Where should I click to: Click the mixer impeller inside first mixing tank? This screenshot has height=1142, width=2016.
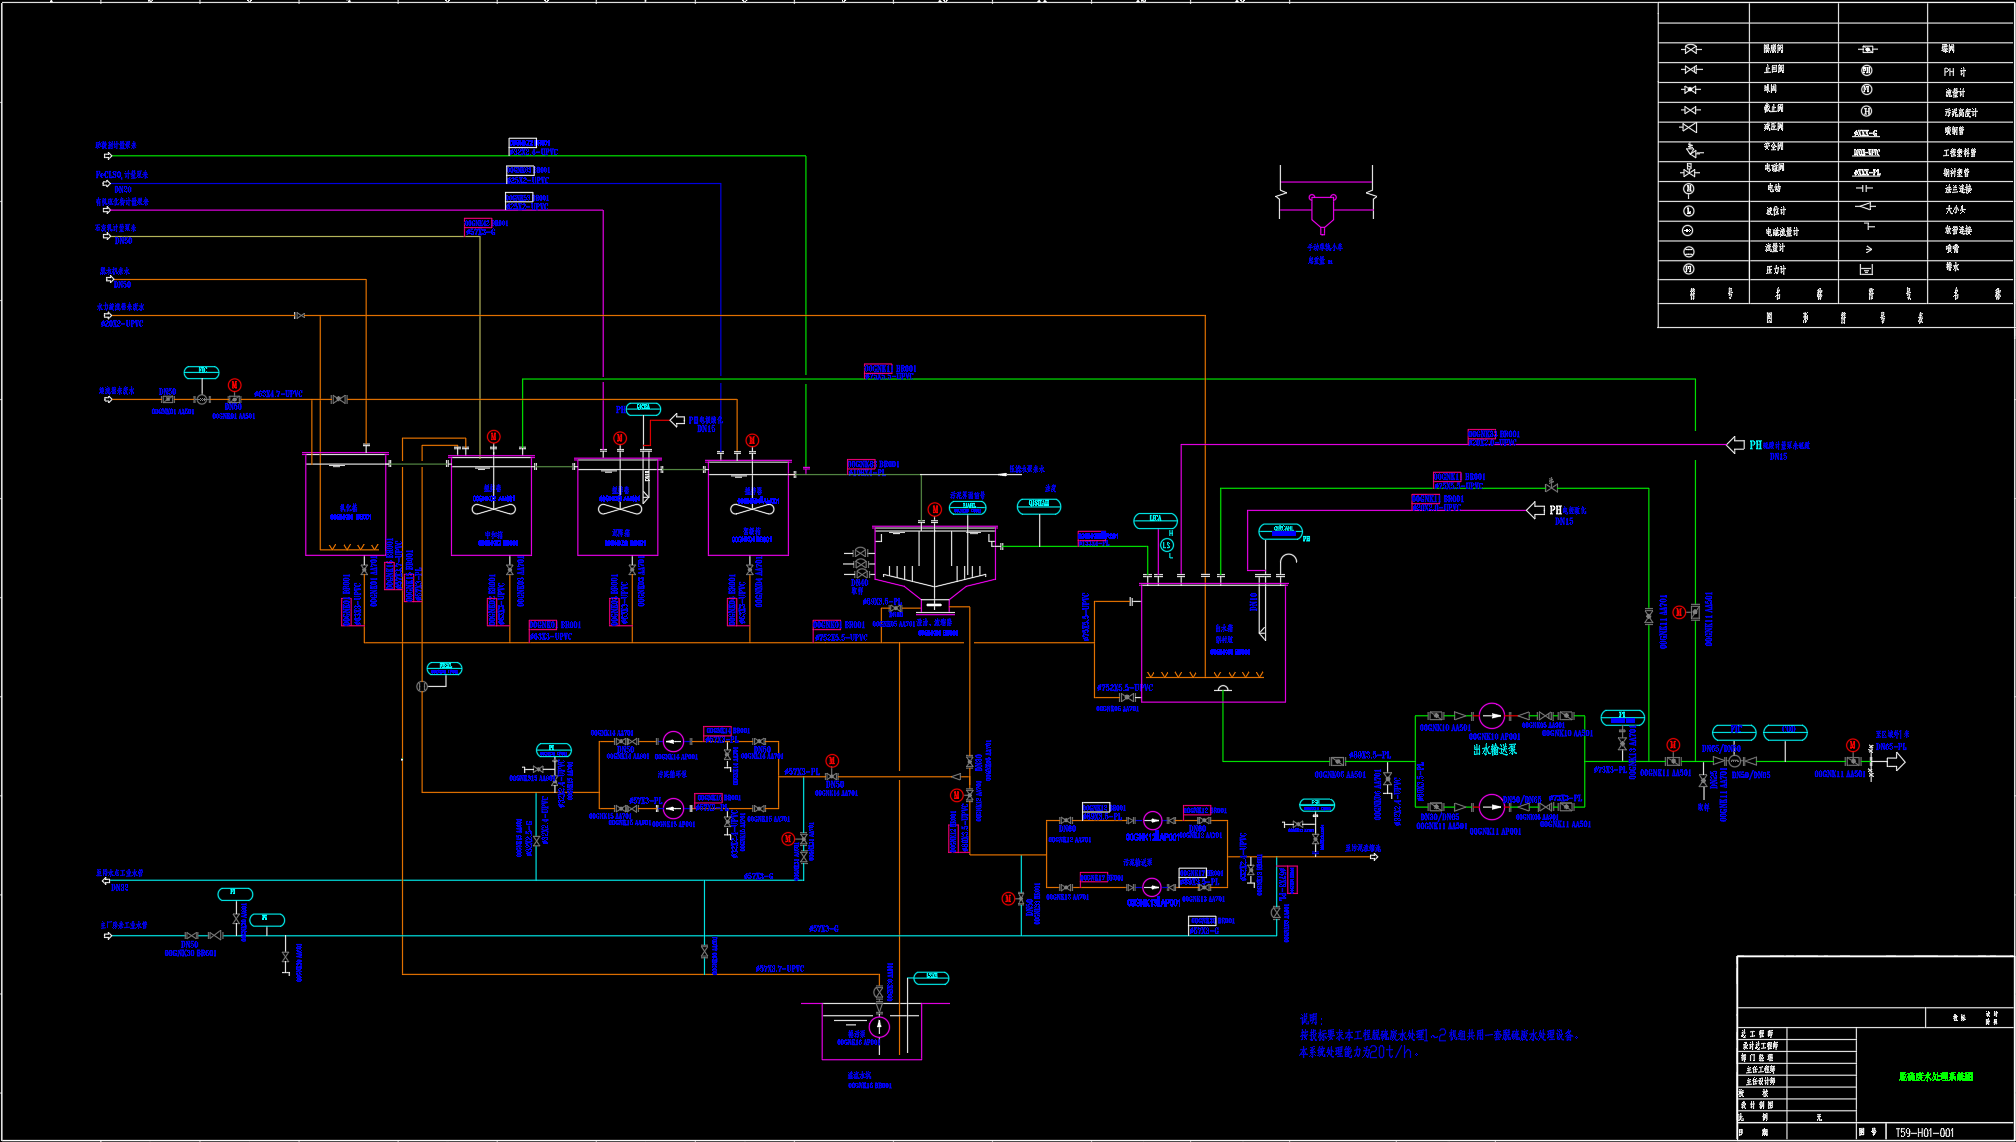pos(494,509)
